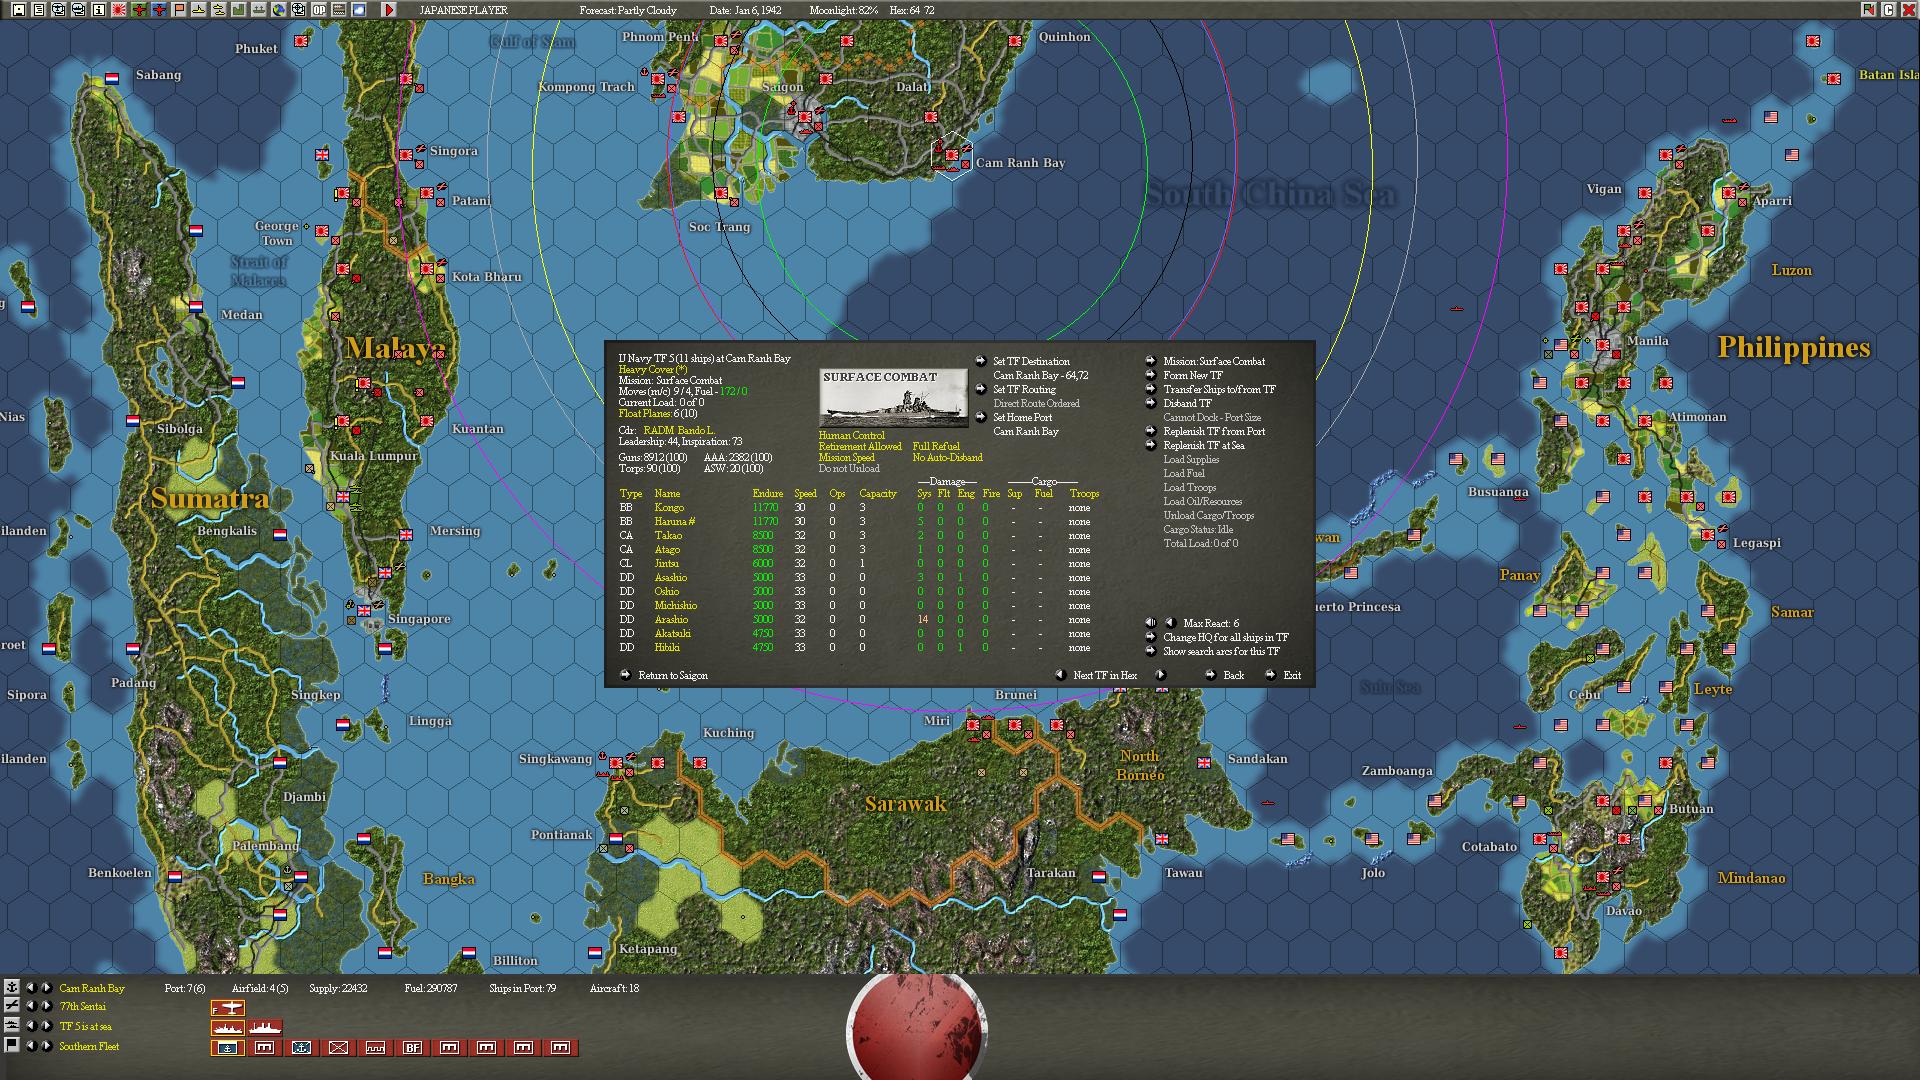
Task: Click the anchor base icon beside Cam Ranh Bay
Action: pyautogui.click(x=12, y=988)
